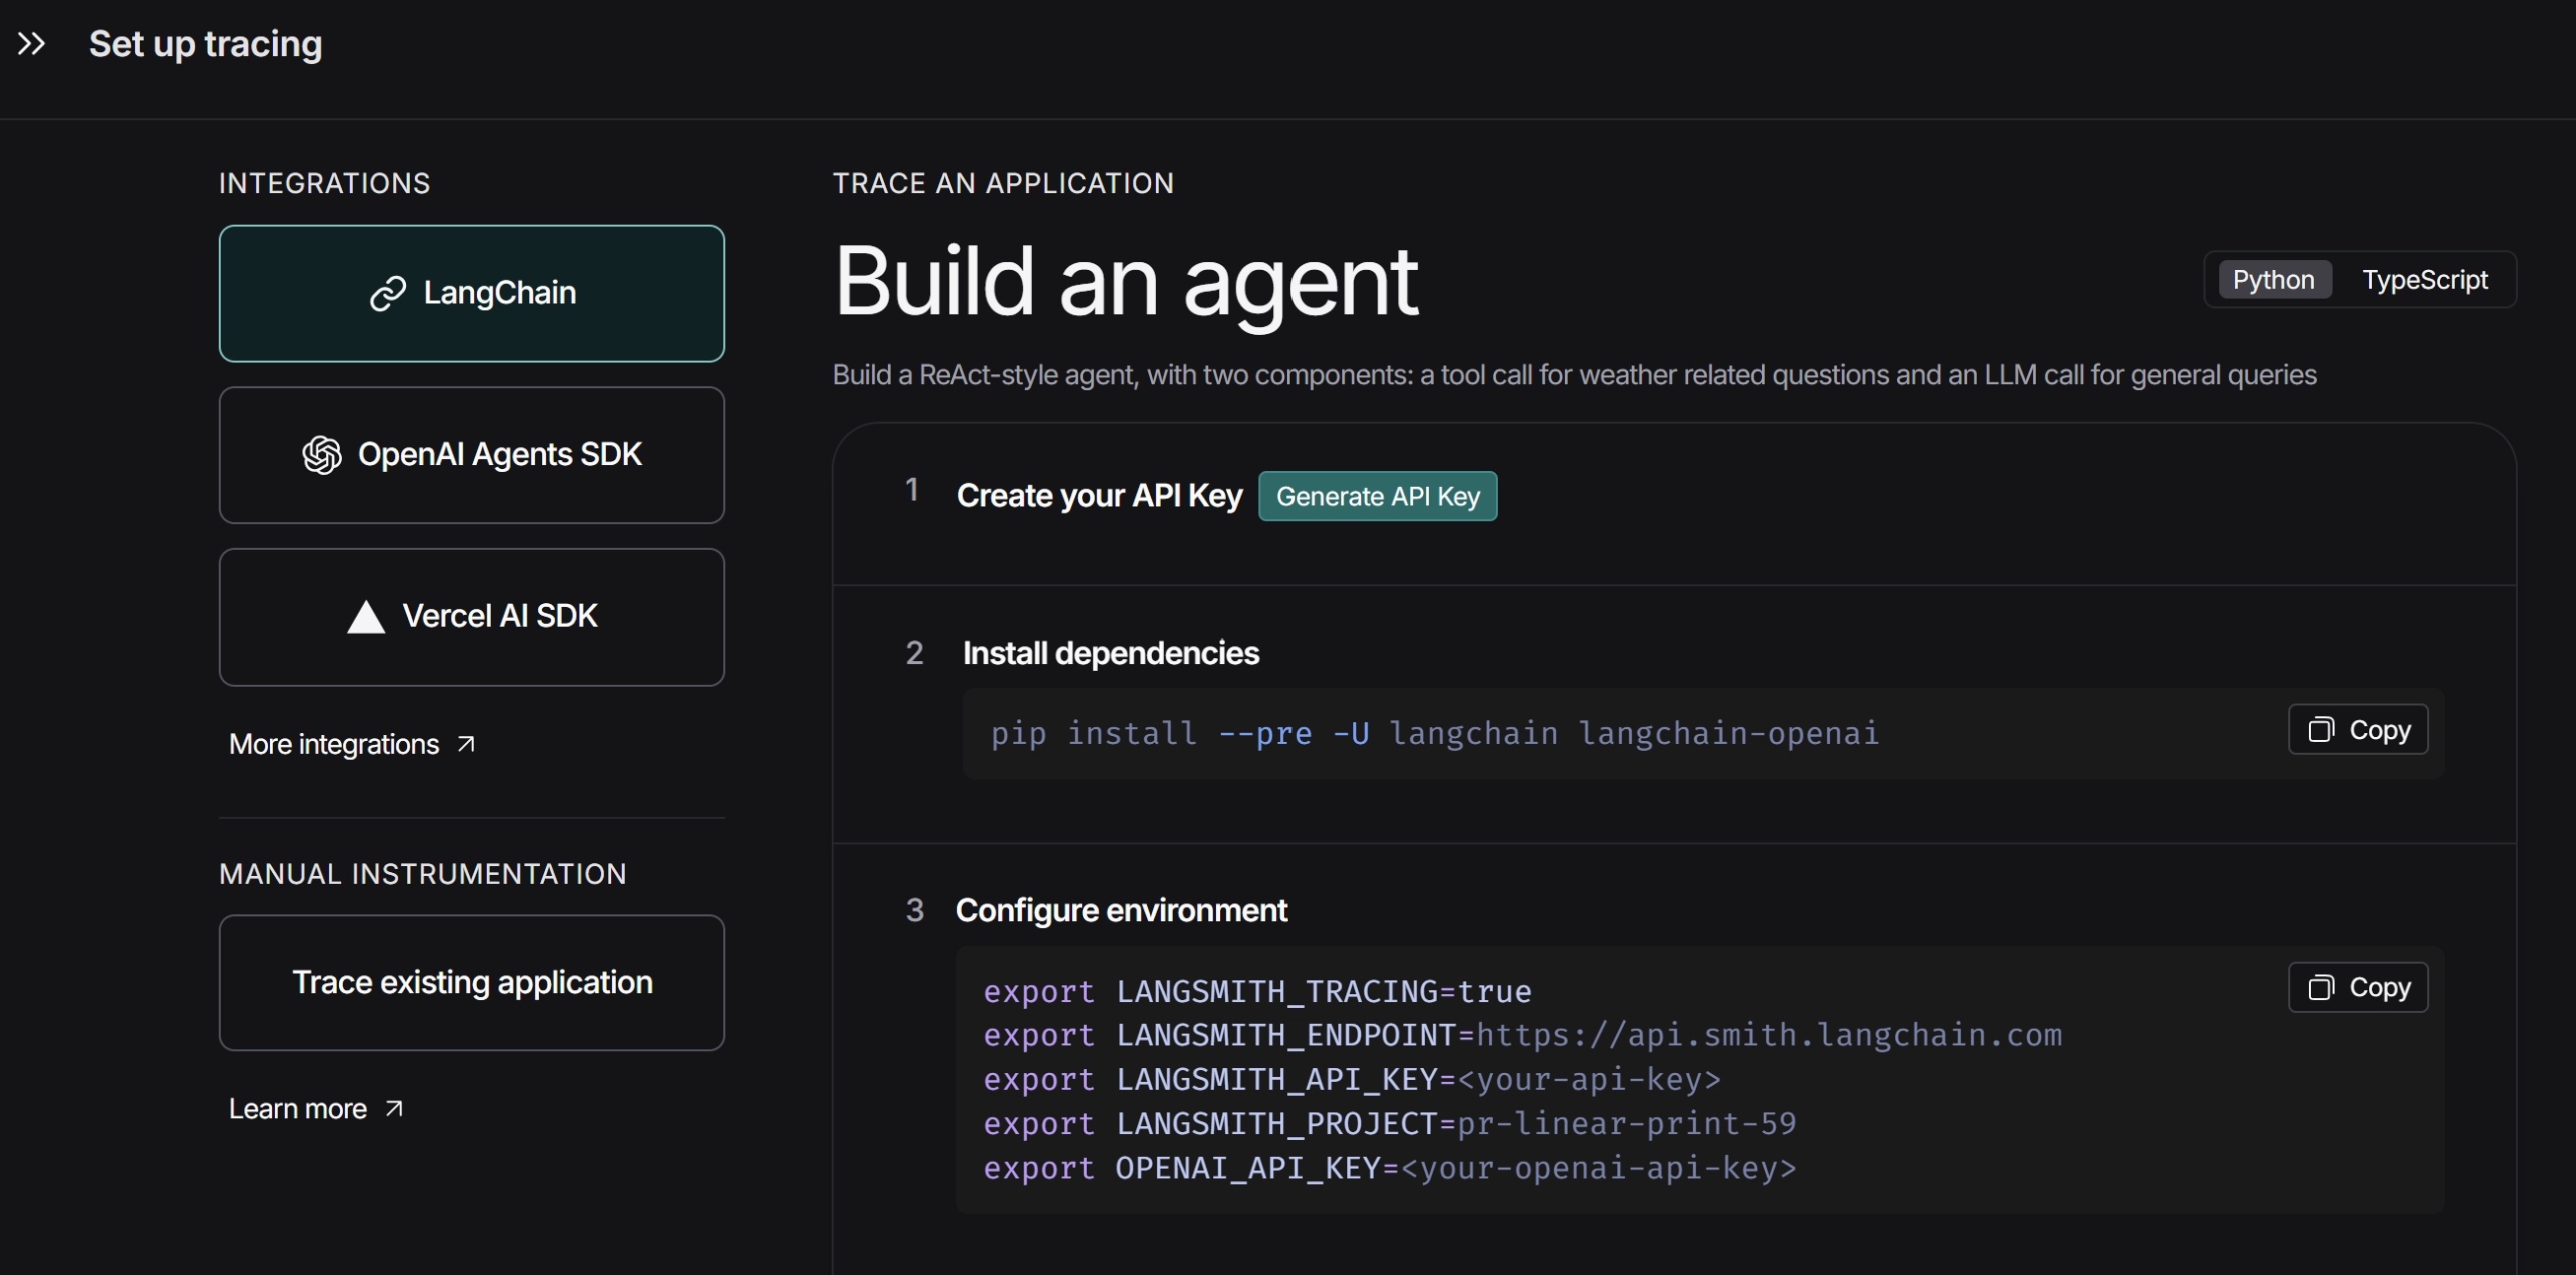This screenshot has width=2576, height=1275.
Task: Click arrow icon beside Learn more
Action: (x=394, y=1109)
